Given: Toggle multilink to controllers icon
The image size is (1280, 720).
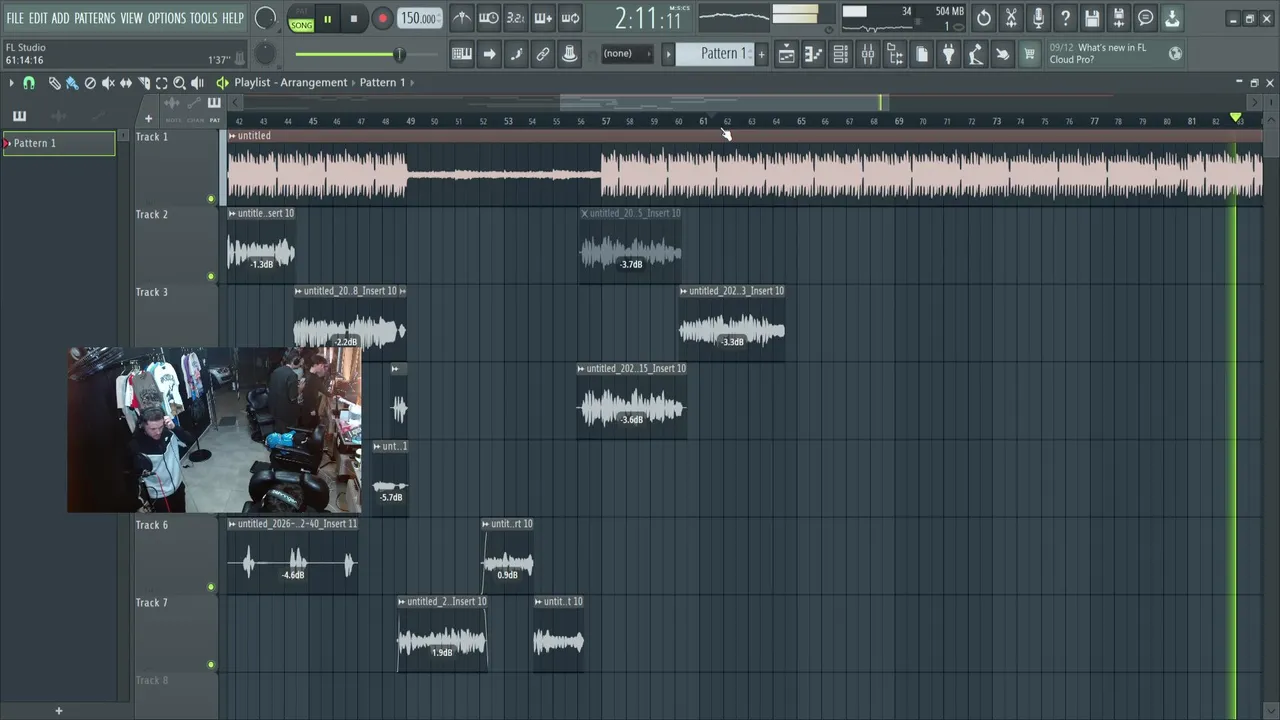Looking at the screenshot, I should point(570,54).
